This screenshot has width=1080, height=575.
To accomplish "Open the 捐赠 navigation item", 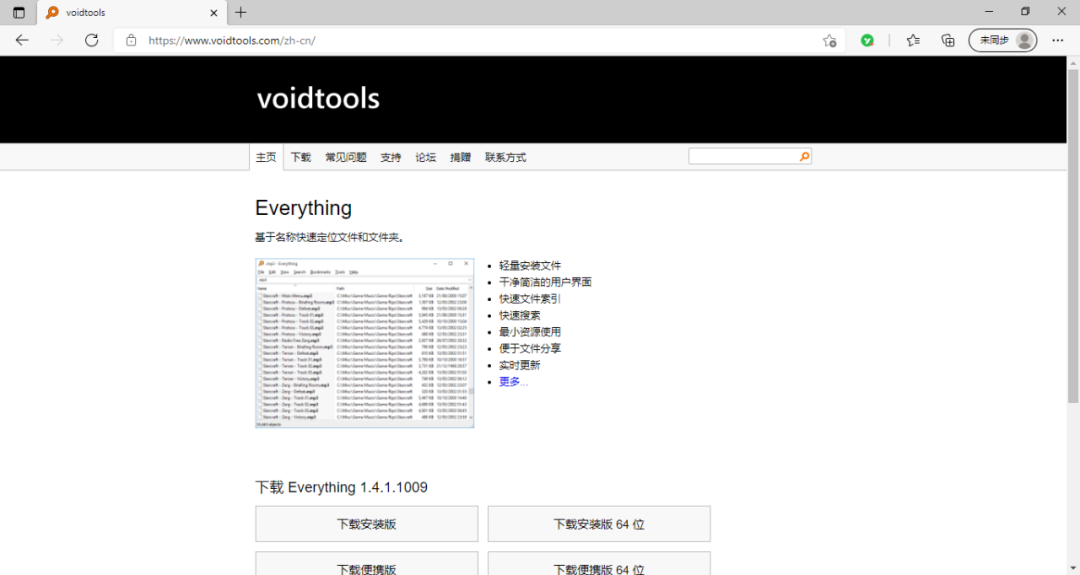I will pyautogui.click(x=460, y=157).
